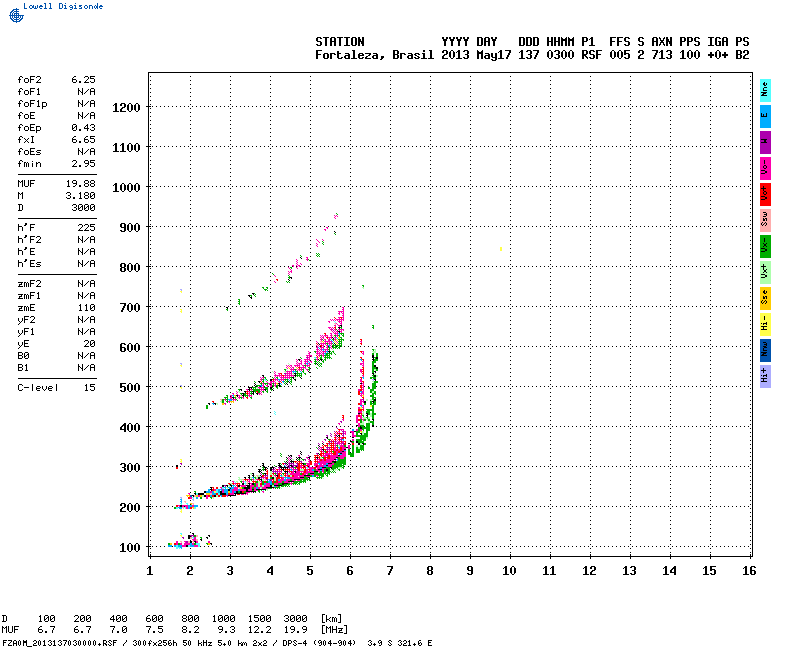800x650 pixels.
Task: Select the pink Ssw legend swatch
Action: 765,220
